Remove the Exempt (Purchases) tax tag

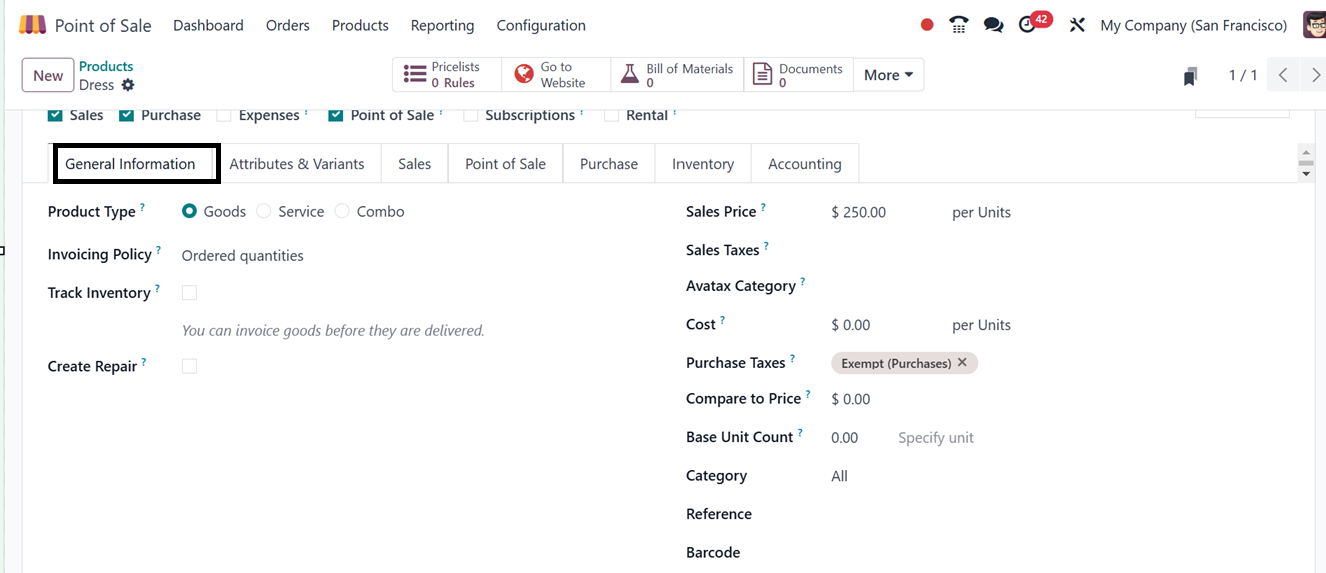(962, 363)
